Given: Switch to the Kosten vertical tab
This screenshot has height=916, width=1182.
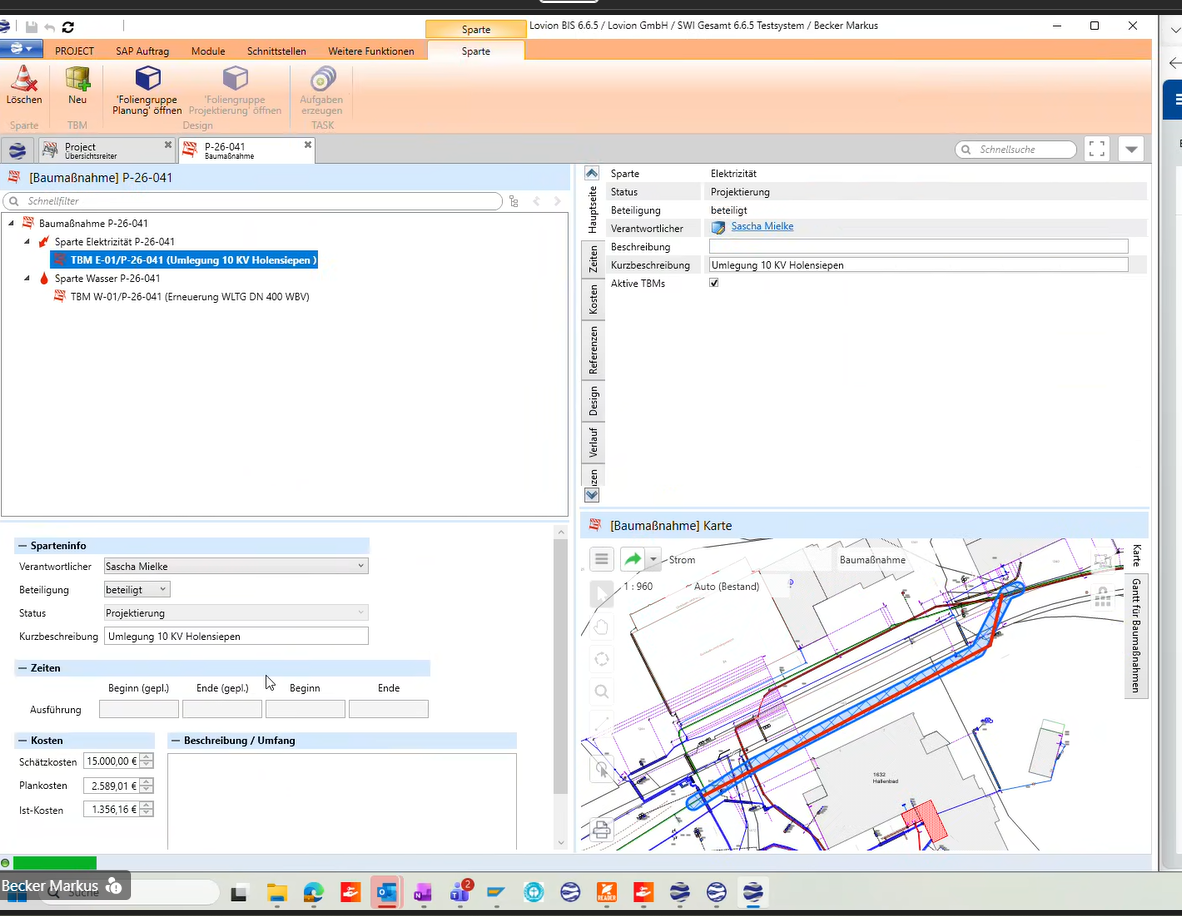Looking at the screenshot, I should (x=593, y=299).
